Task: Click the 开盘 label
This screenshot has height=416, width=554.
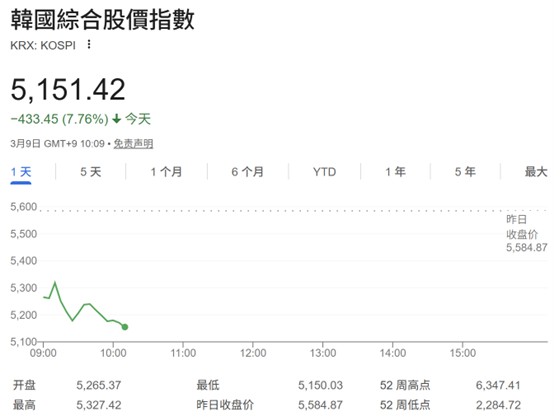Action: pyautogui.click(x=24, y=385)
